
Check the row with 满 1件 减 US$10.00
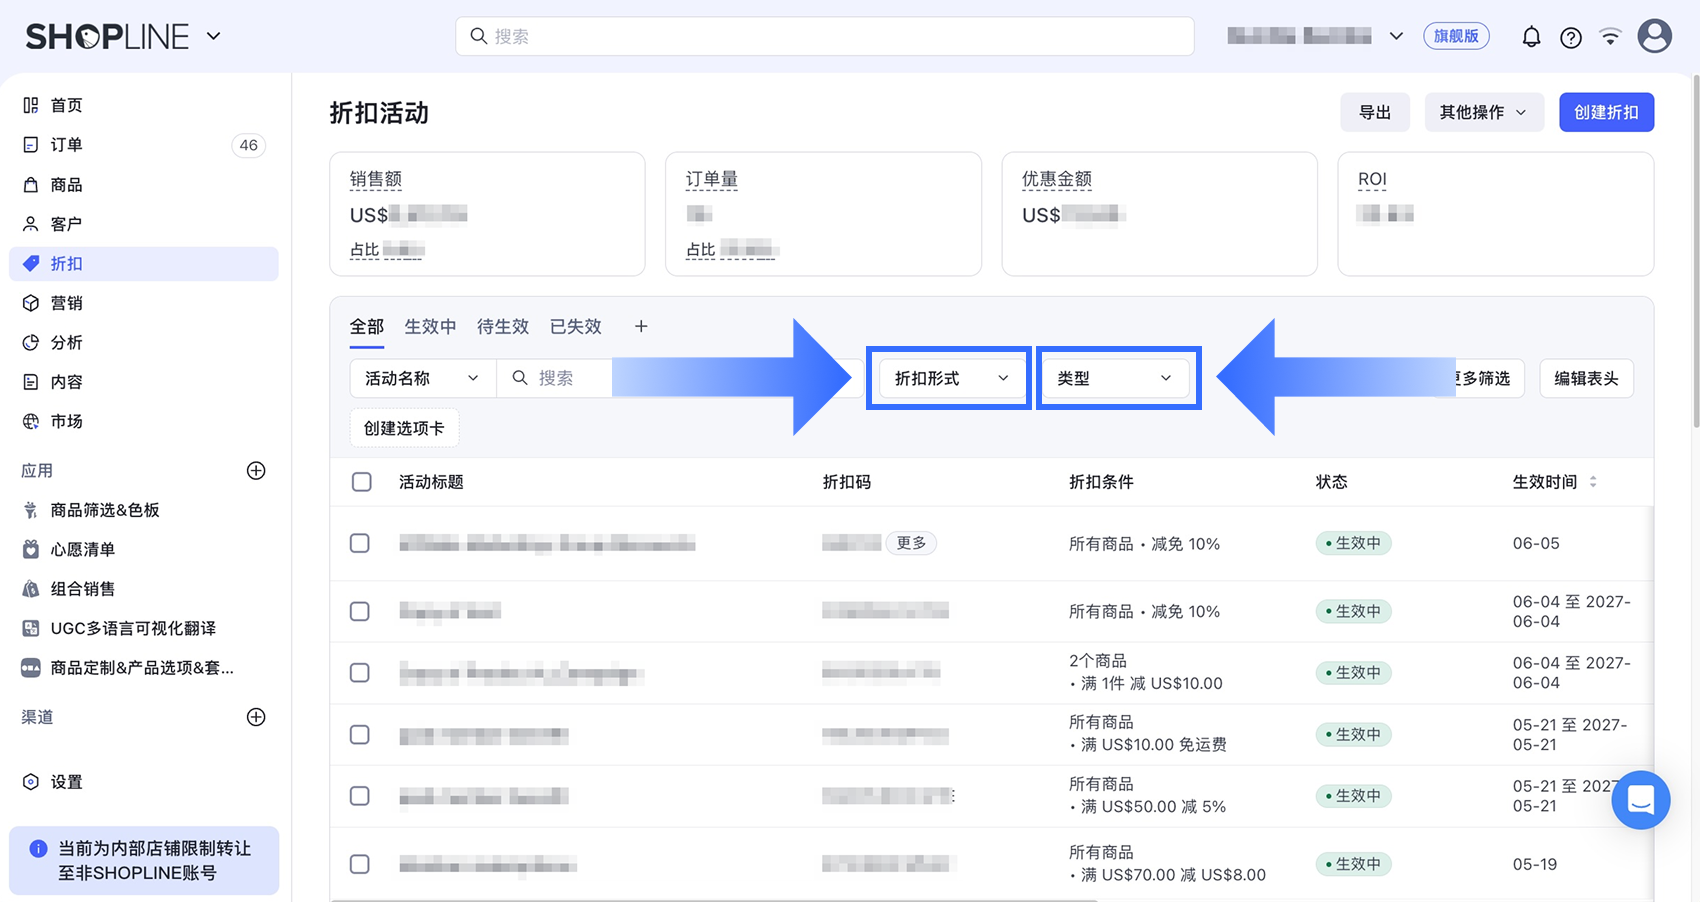[360, 672]
